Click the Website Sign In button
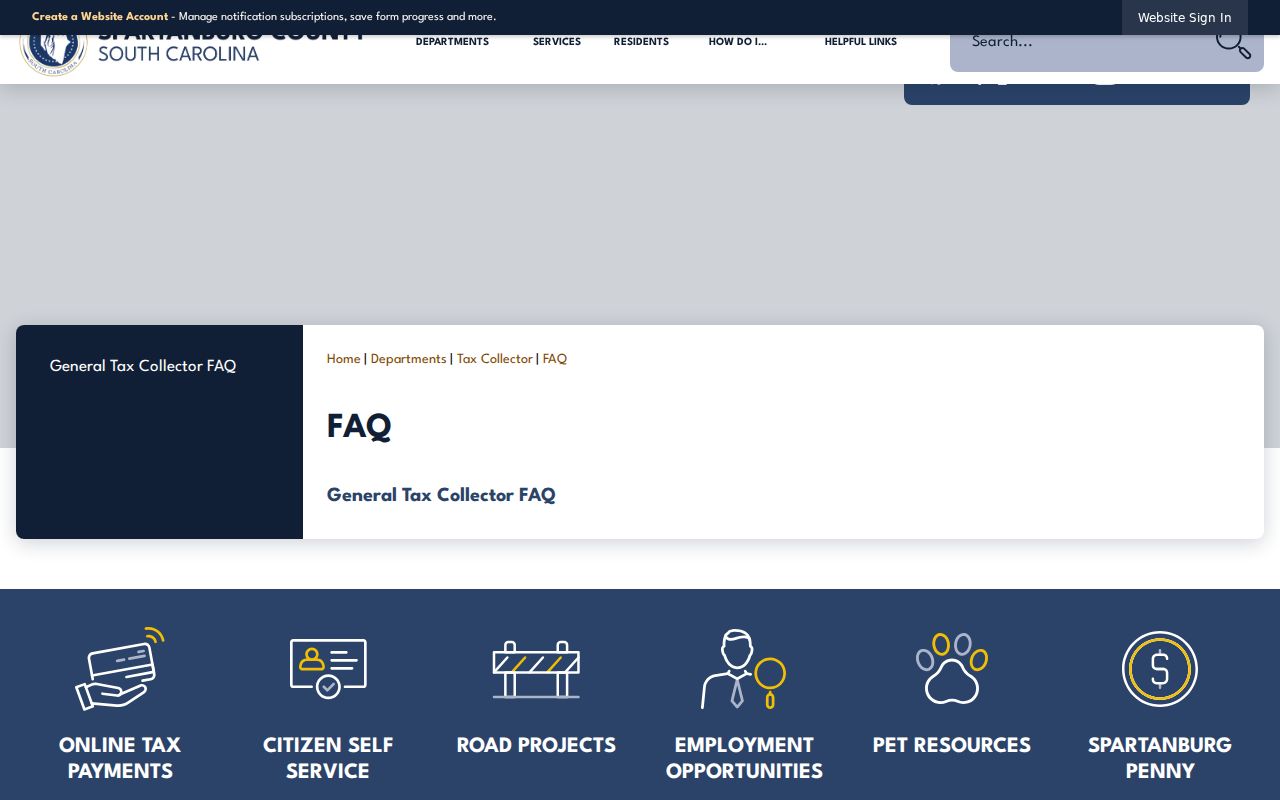This screenshot has width=1280, height=800. 1184,17
